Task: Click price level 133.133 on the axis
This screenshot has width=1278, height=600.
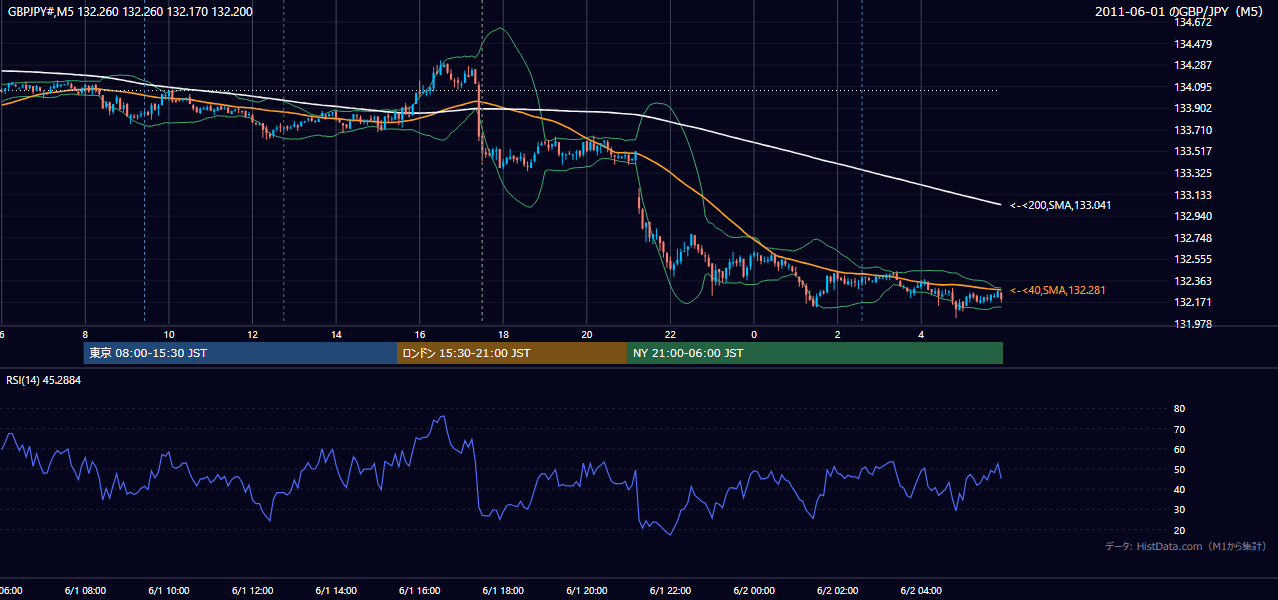Action: (1192, 195)
